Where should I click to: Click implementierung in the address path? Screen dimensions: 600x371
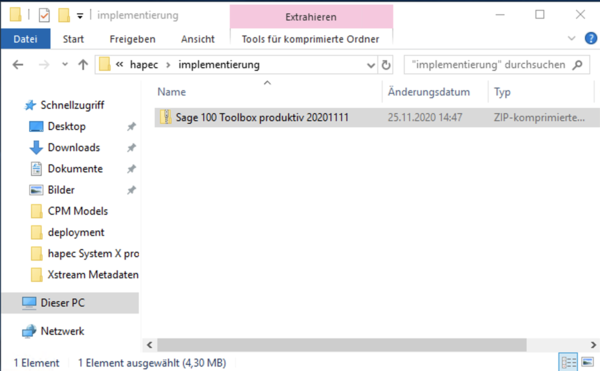tap(219, 65)
